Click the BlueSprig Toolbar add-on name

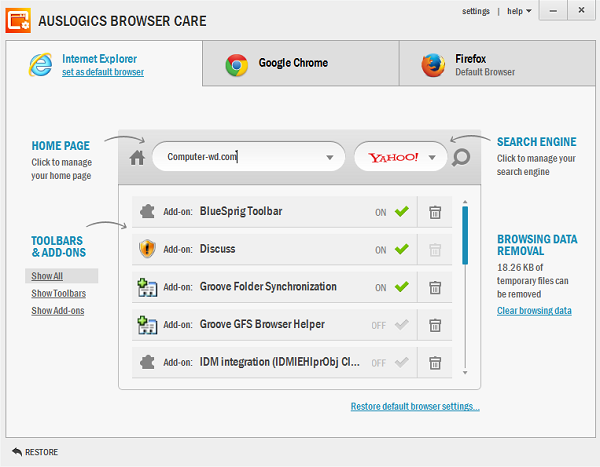point(241,211)
